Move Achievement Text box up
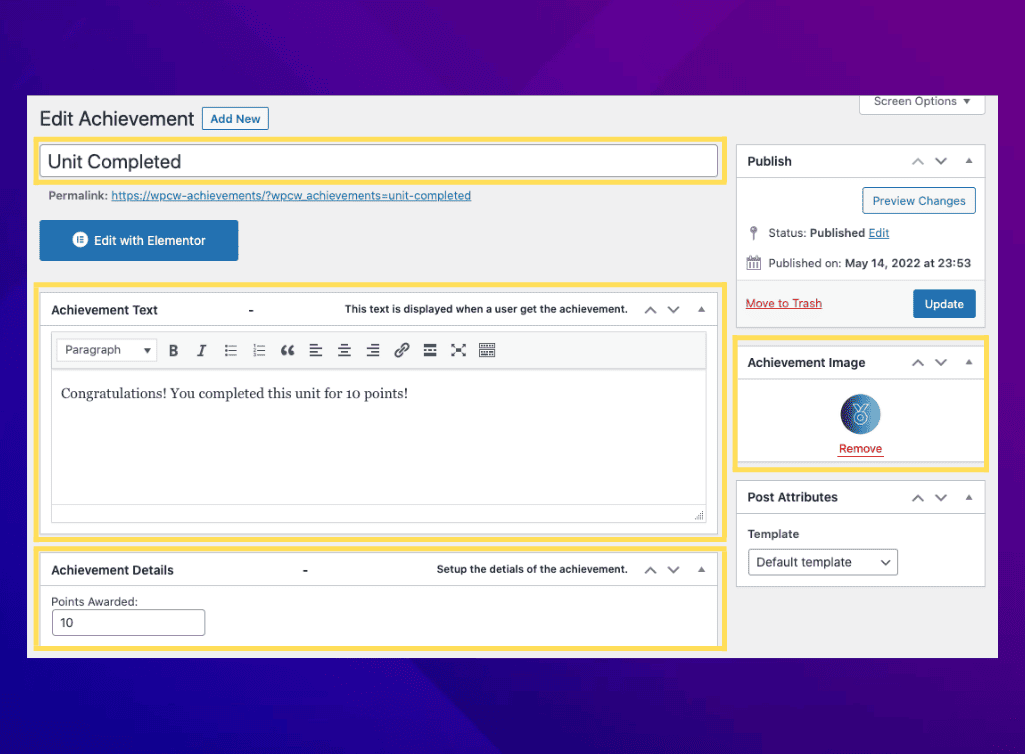The height and width of the screenshot is (754, 1025). (650, 310)
